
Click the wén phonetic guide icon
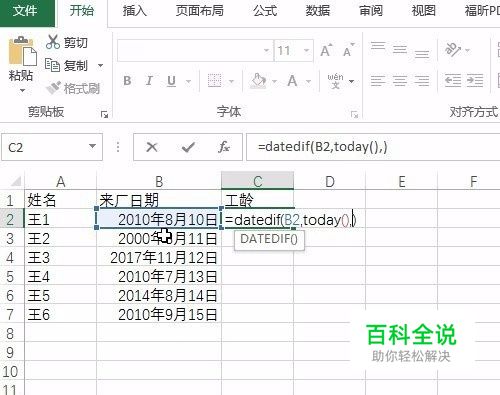tap(335, 81)
